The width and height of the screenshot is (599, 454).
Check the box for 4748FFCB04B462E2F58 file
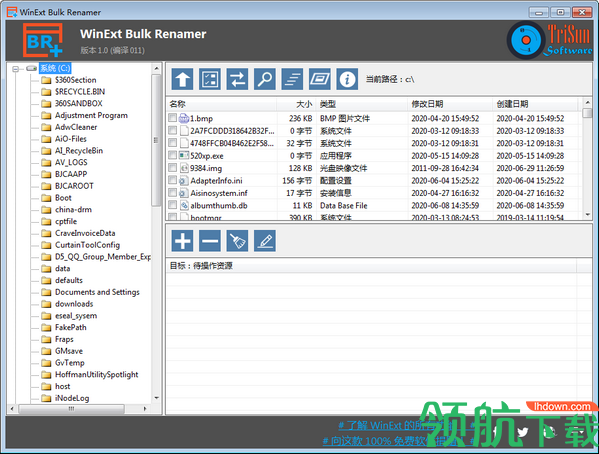tap(173, 143)
